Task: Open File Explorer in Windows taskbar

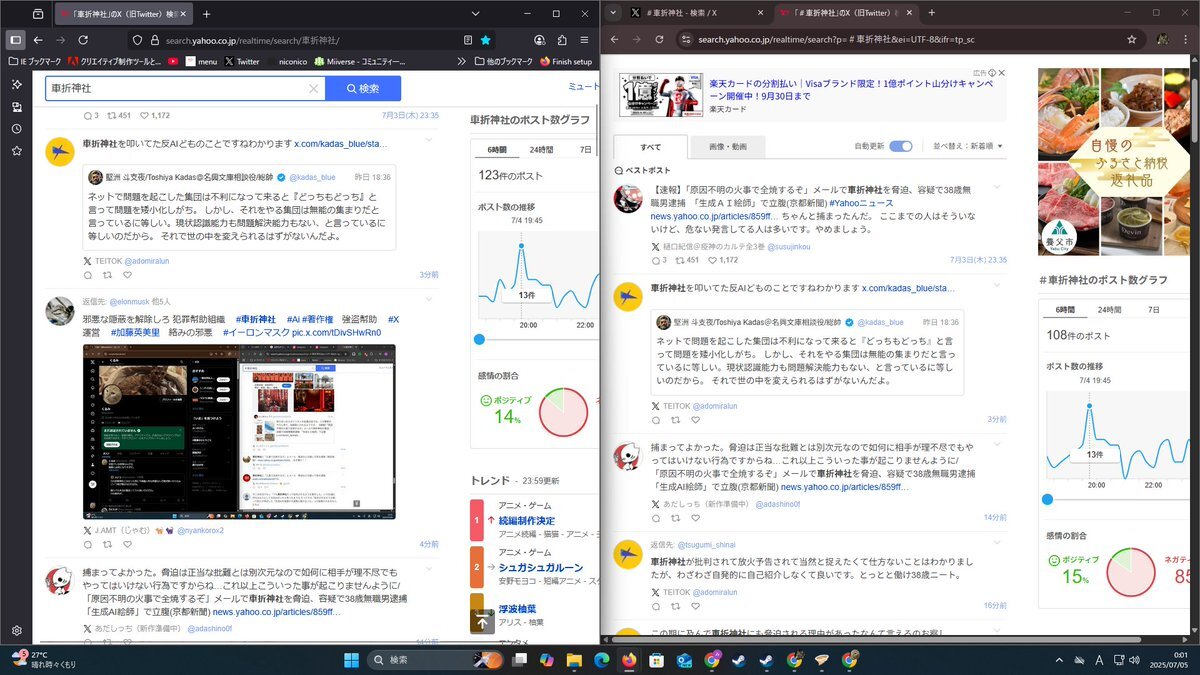Action: point(574,660)
